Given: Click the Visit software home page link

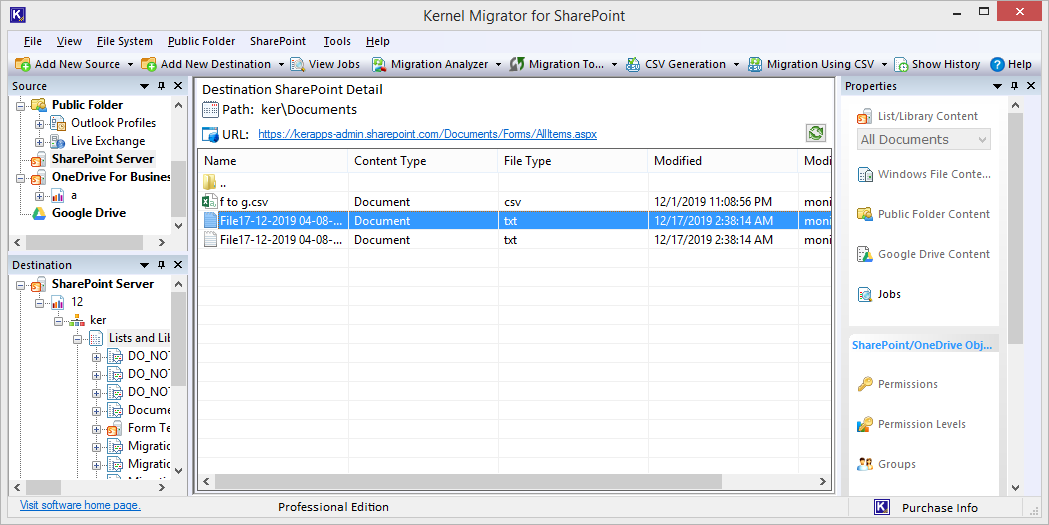Looking at the screenshot, I should pos(80,505).
